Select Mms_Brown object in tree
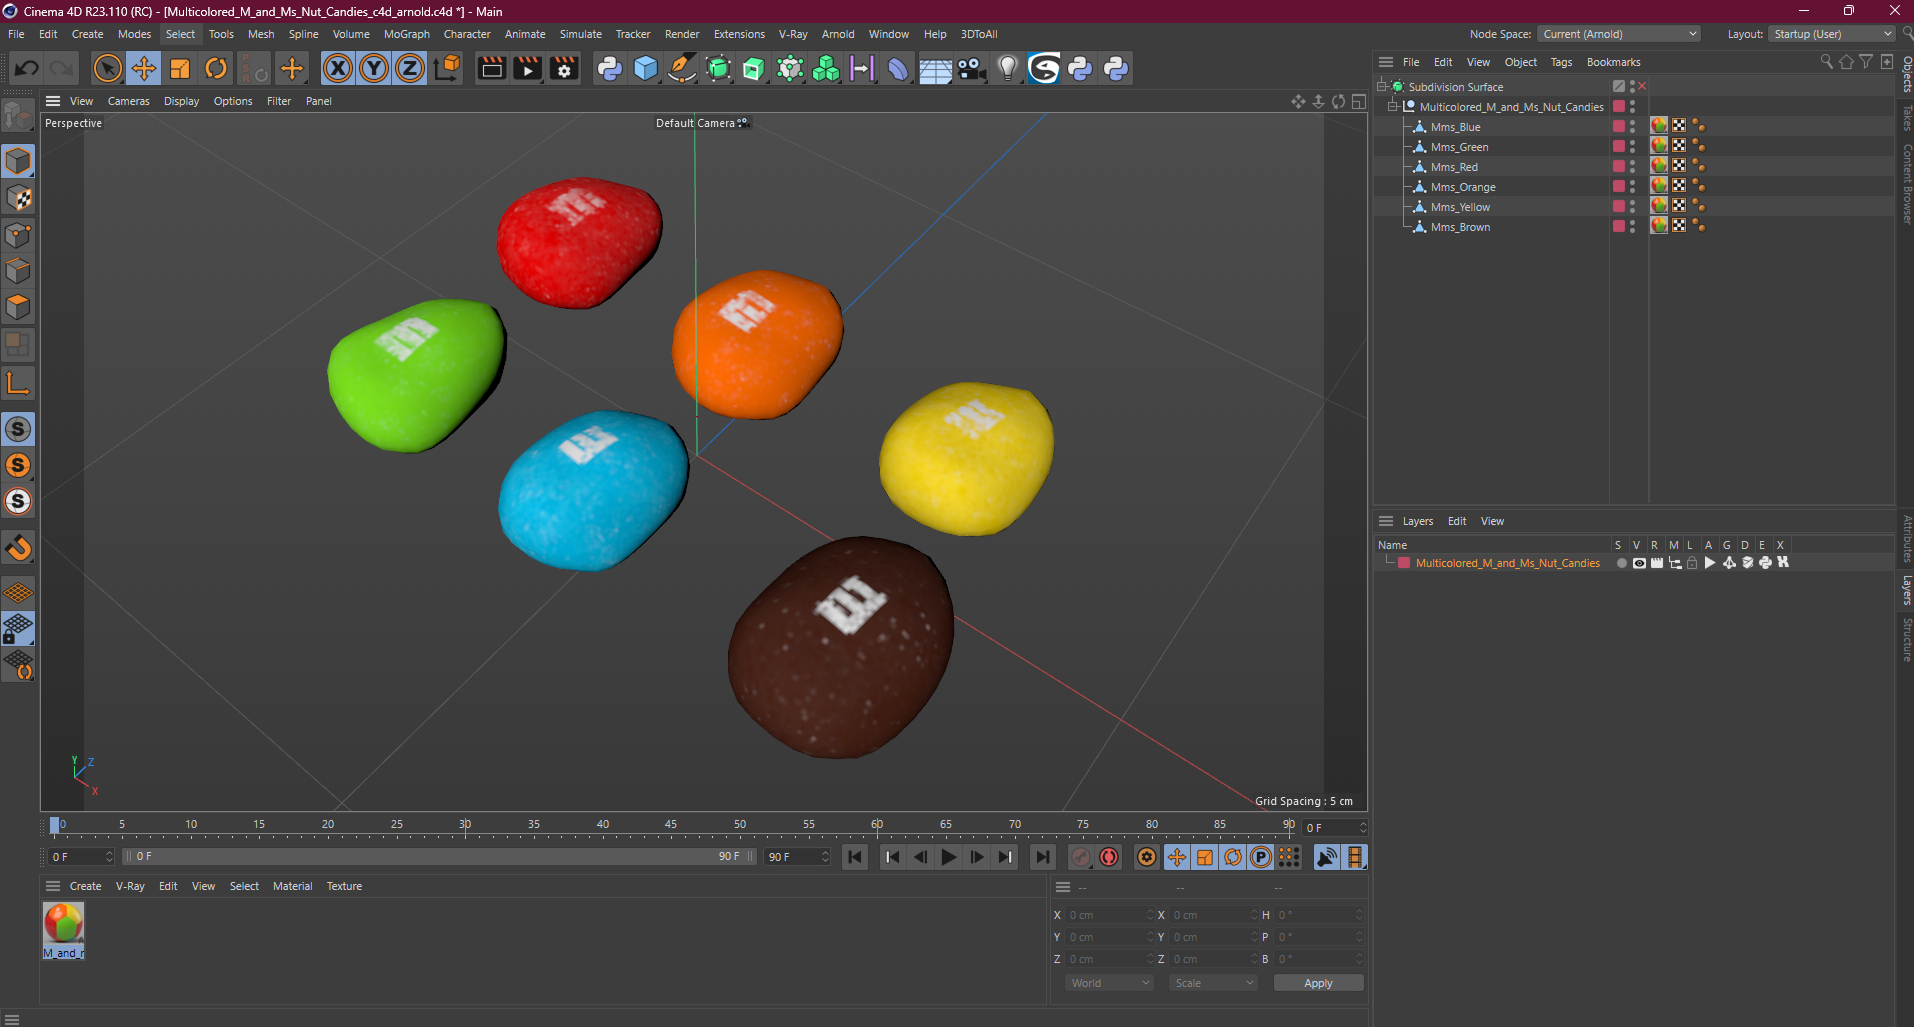Viewport: 1914px width, 1027px height. (1460, 227)
